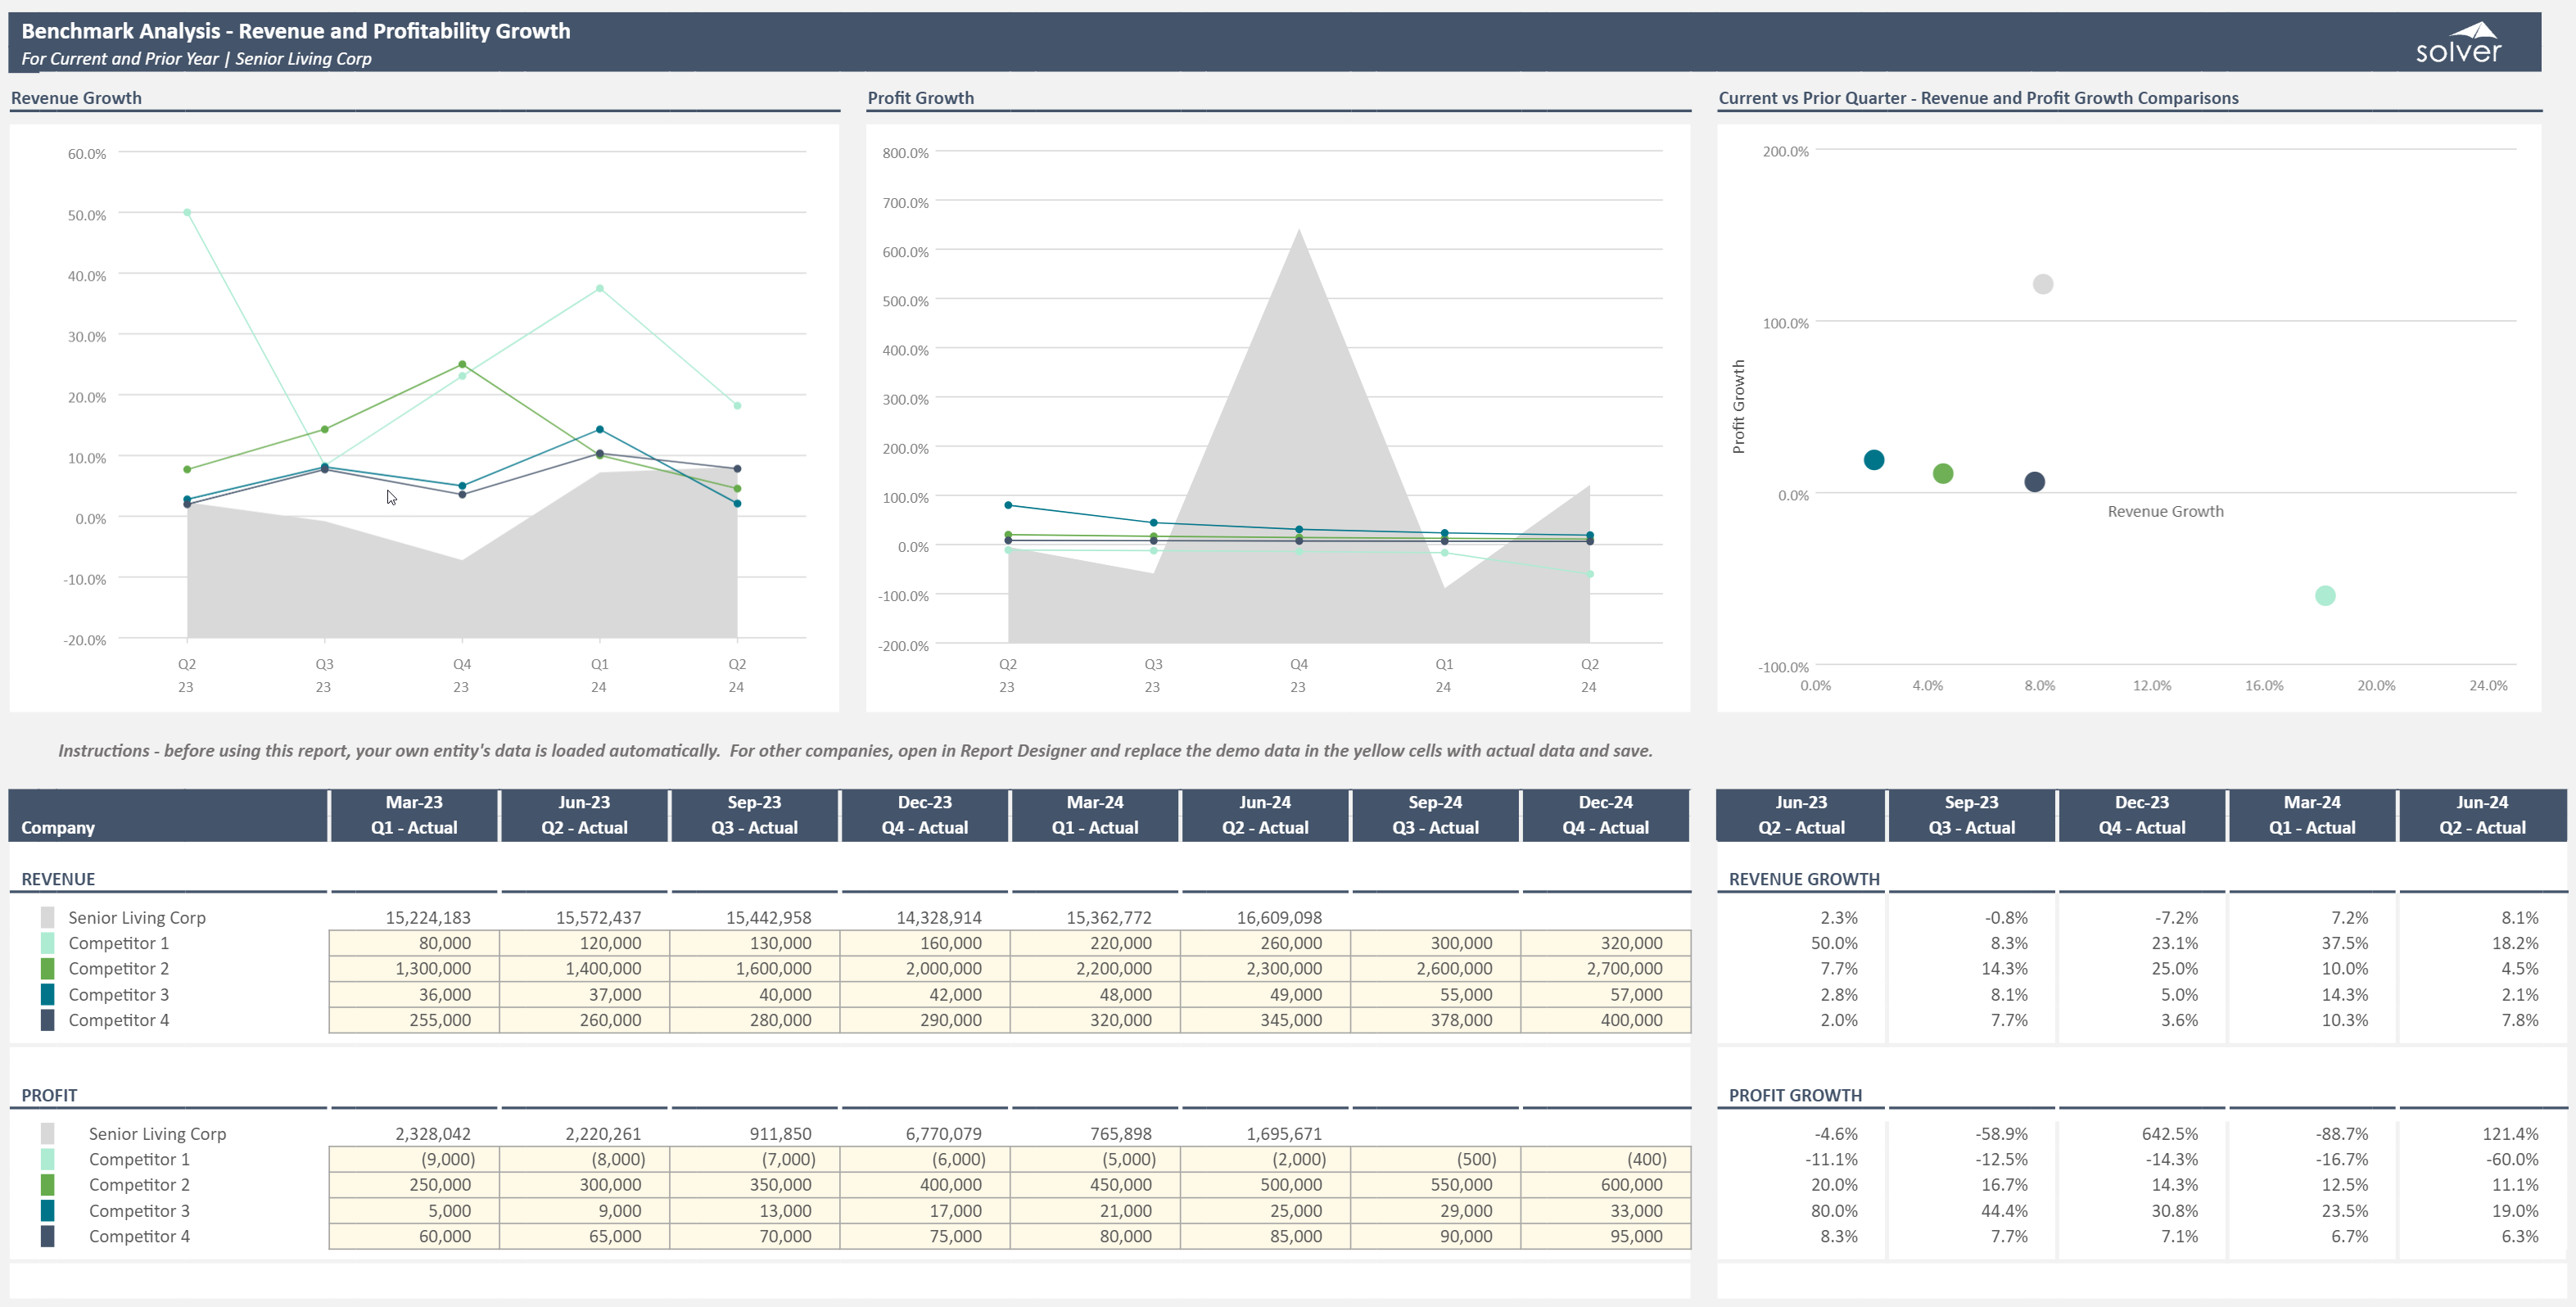Click Senior Living Corp Jun-24 profit 1,695,671

[x=1284, y=1133]
